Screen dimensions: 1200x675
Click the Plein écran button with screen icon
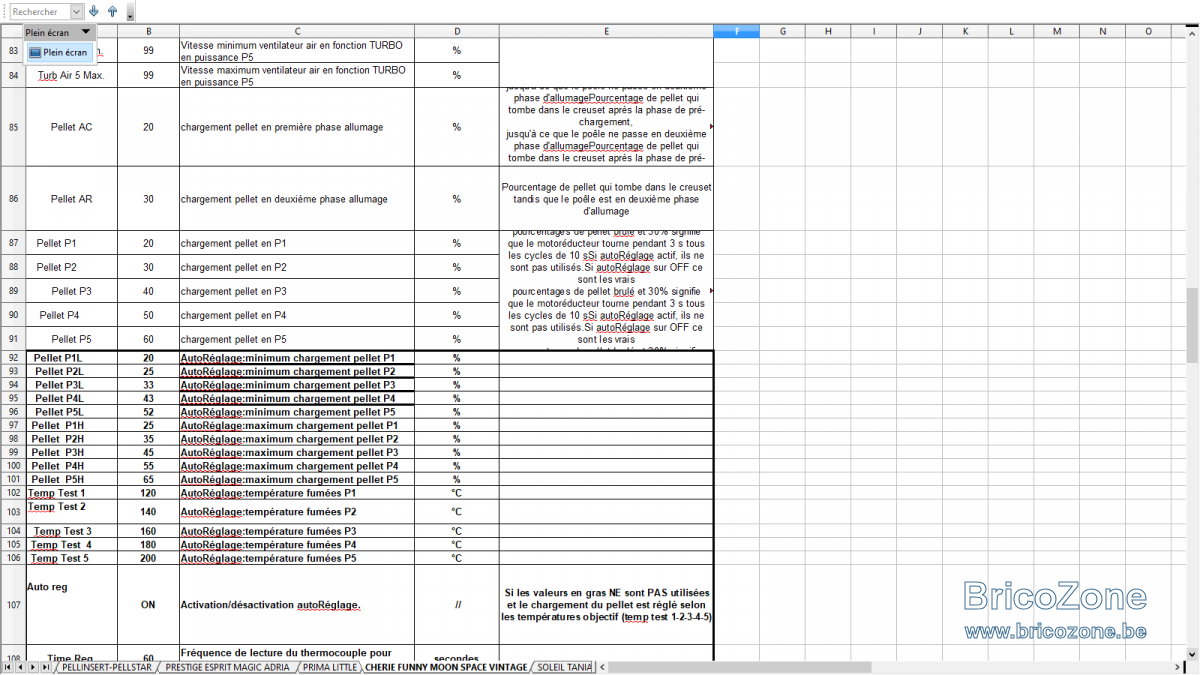[59, 53]
